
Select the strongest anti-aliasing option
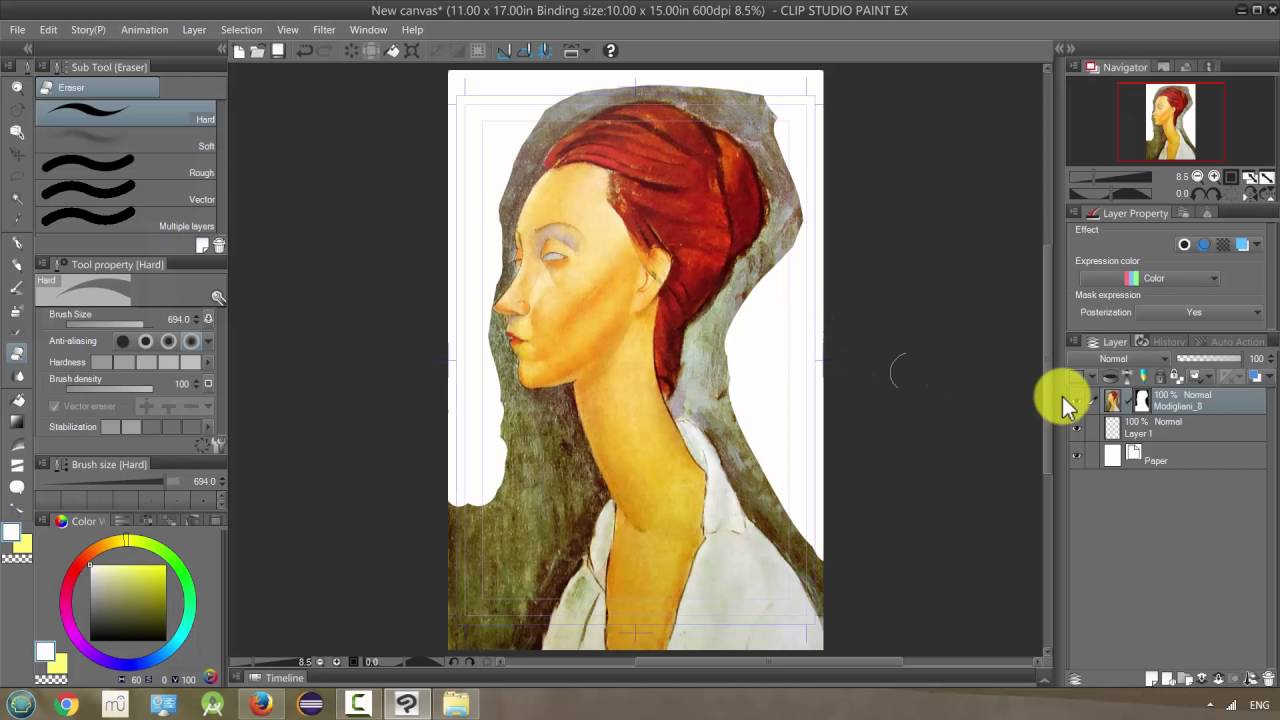191,341
